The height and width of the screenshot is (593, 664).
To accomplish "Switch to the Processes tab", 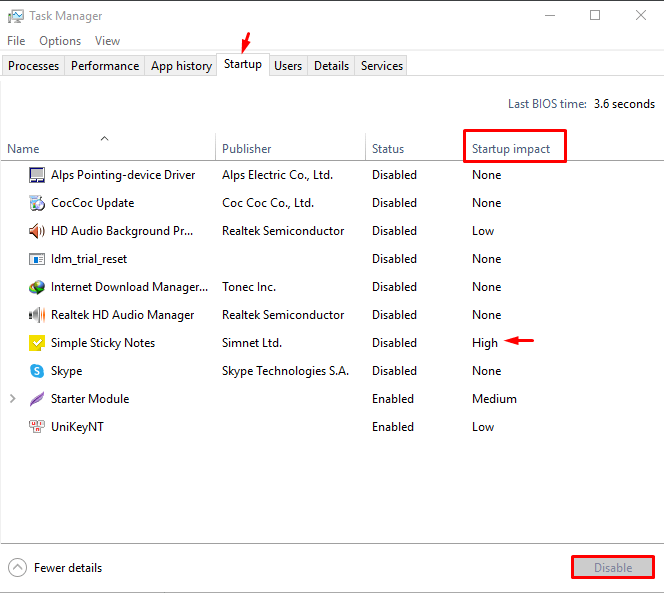I will coord(33,66).
